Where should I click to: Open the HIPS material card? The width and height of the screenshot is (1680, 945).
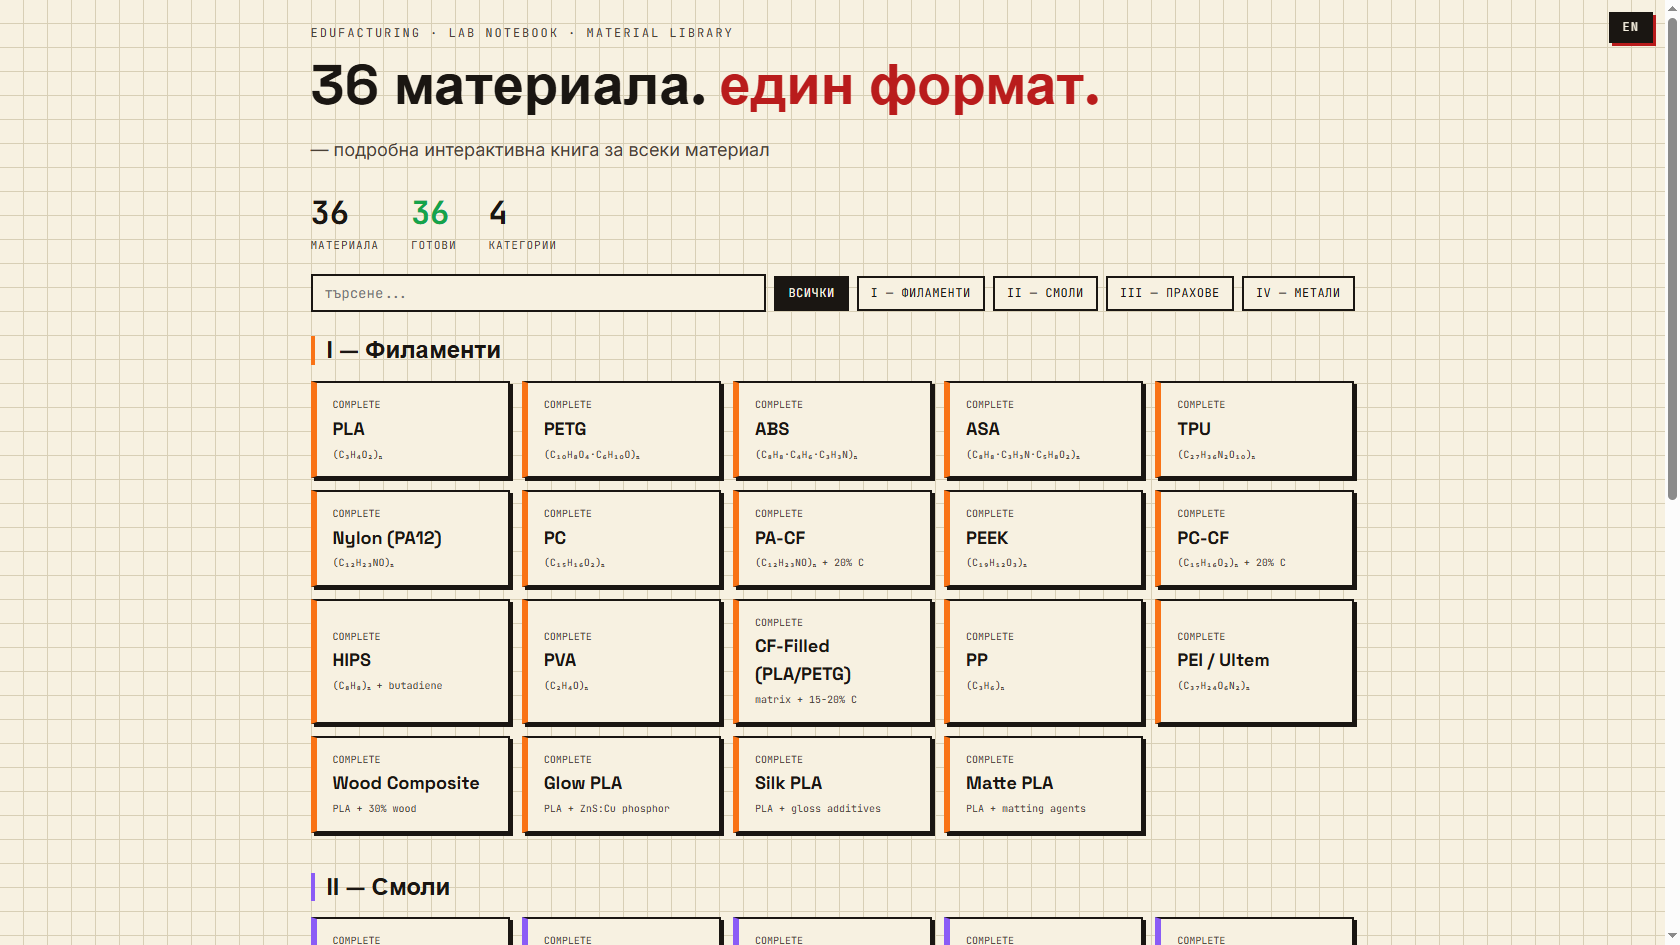tap(411, 661)
